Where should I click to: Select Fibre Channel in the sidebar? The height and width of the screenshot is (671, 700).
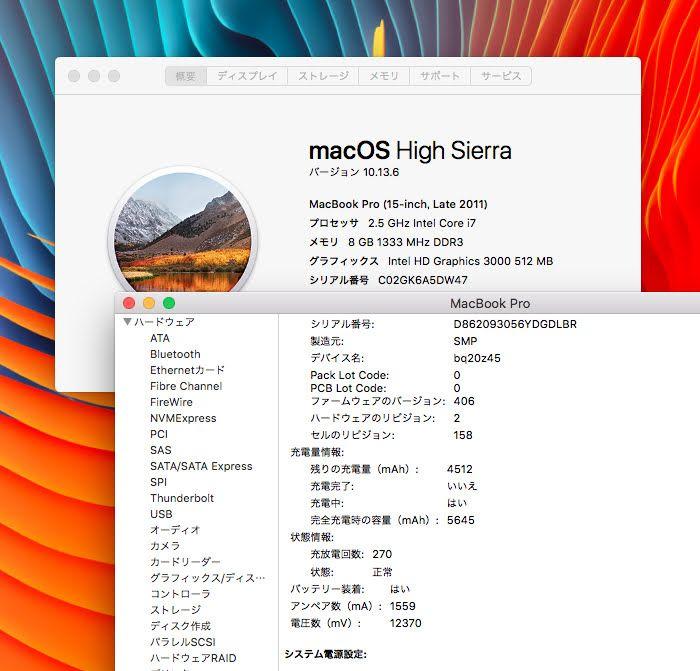coord(186,386)
